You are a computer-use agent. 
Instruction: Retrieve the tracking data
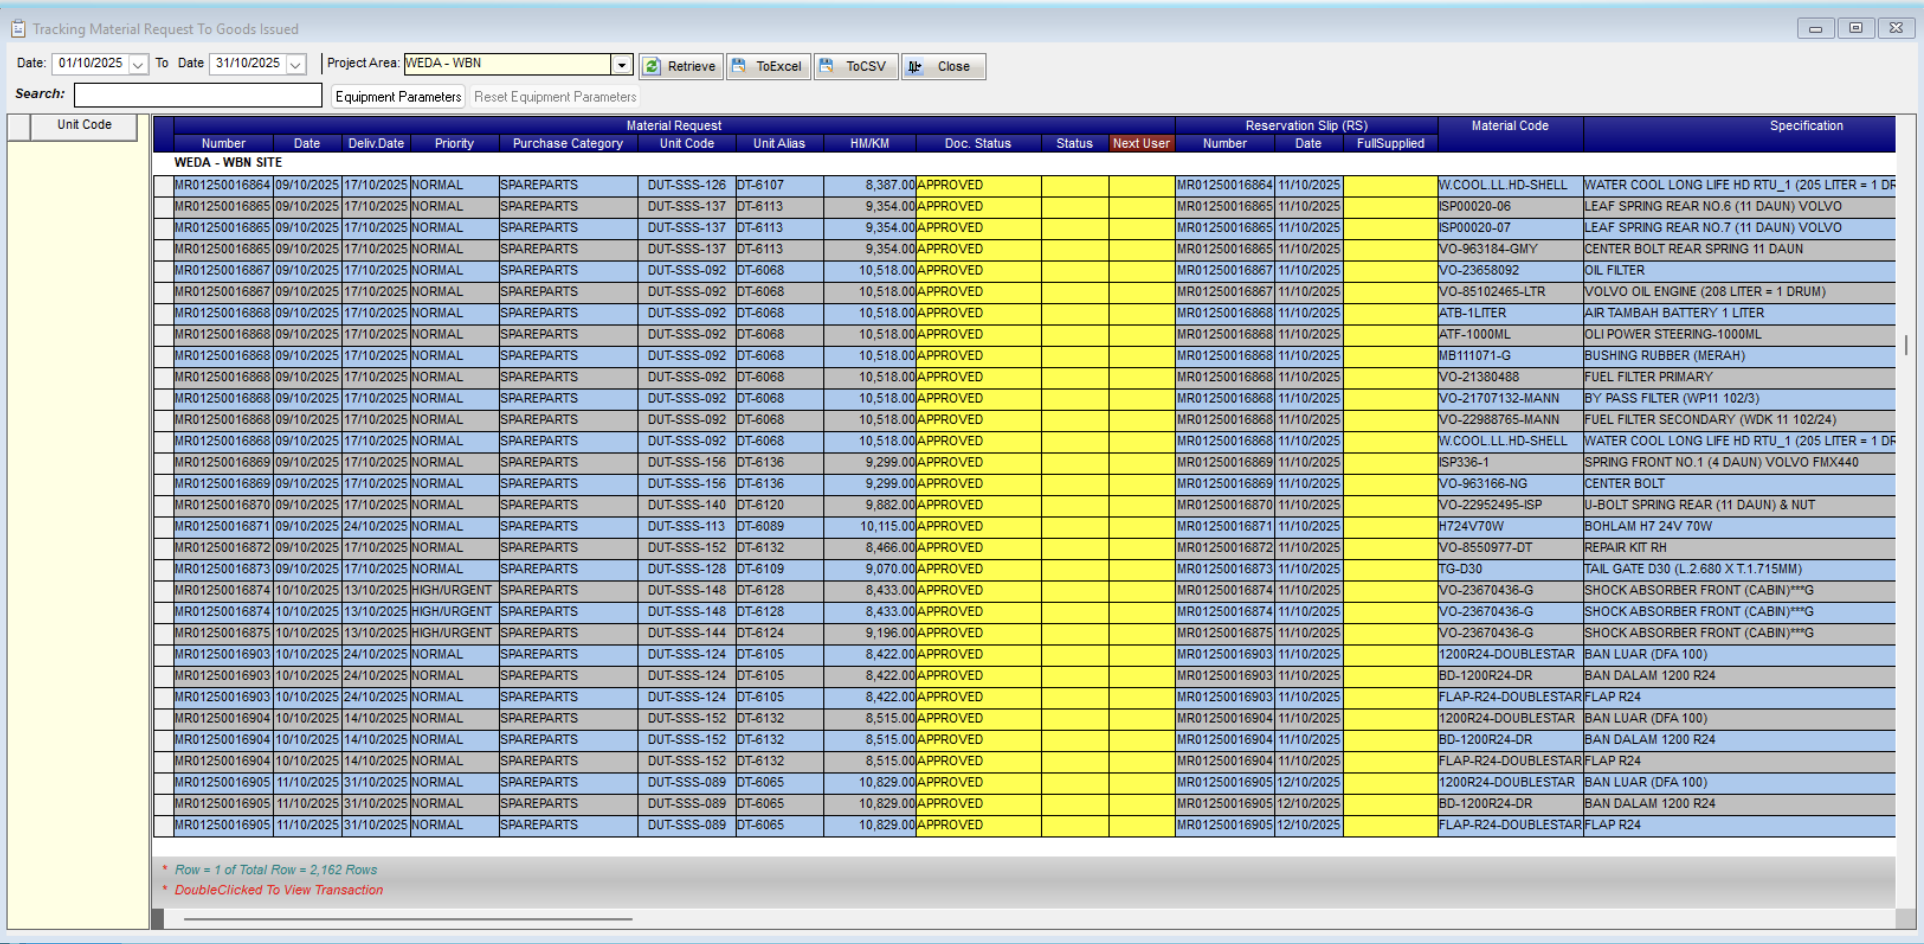tap(681, 66)
